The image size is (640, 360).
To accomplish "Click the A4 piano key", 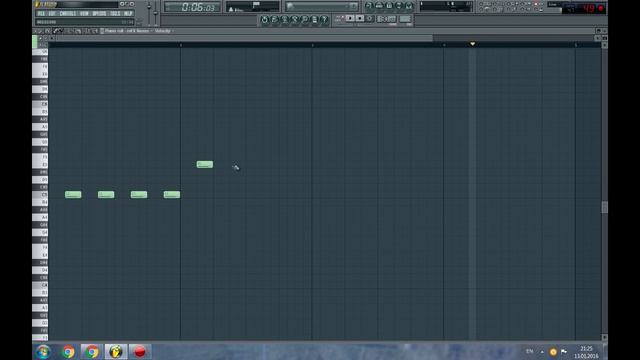I will 40,217.
